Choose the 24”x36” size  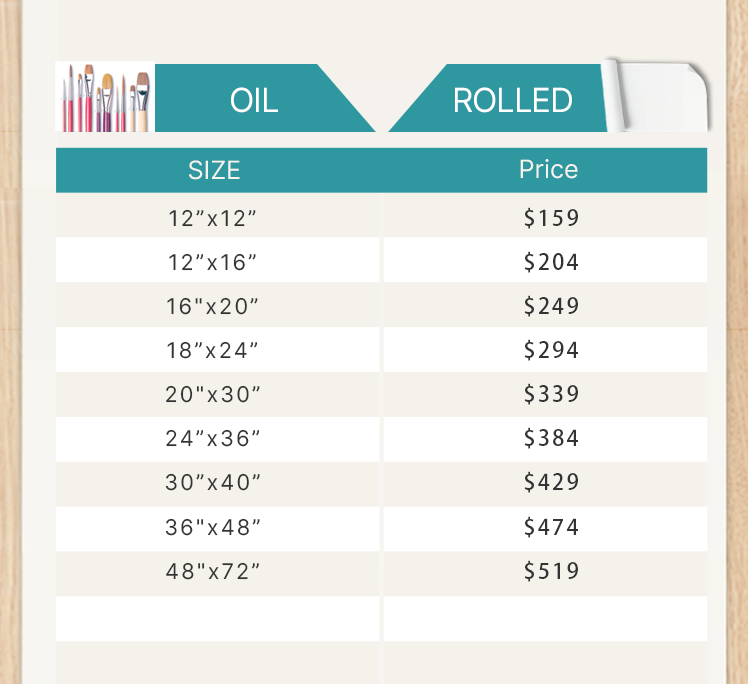pos(213,438)
